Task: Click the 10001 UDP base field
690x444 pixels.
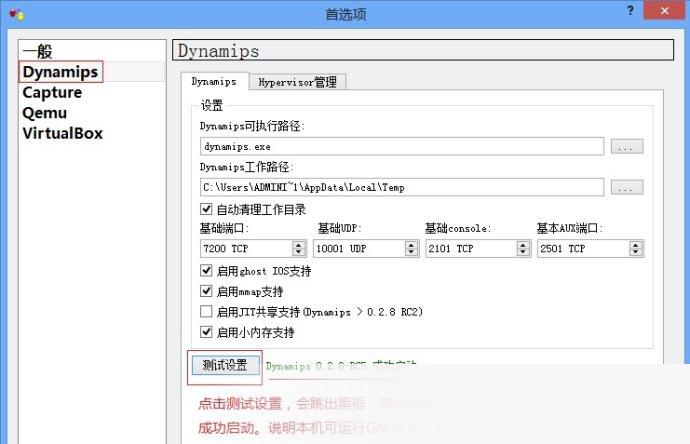Action: pos(359,249)
